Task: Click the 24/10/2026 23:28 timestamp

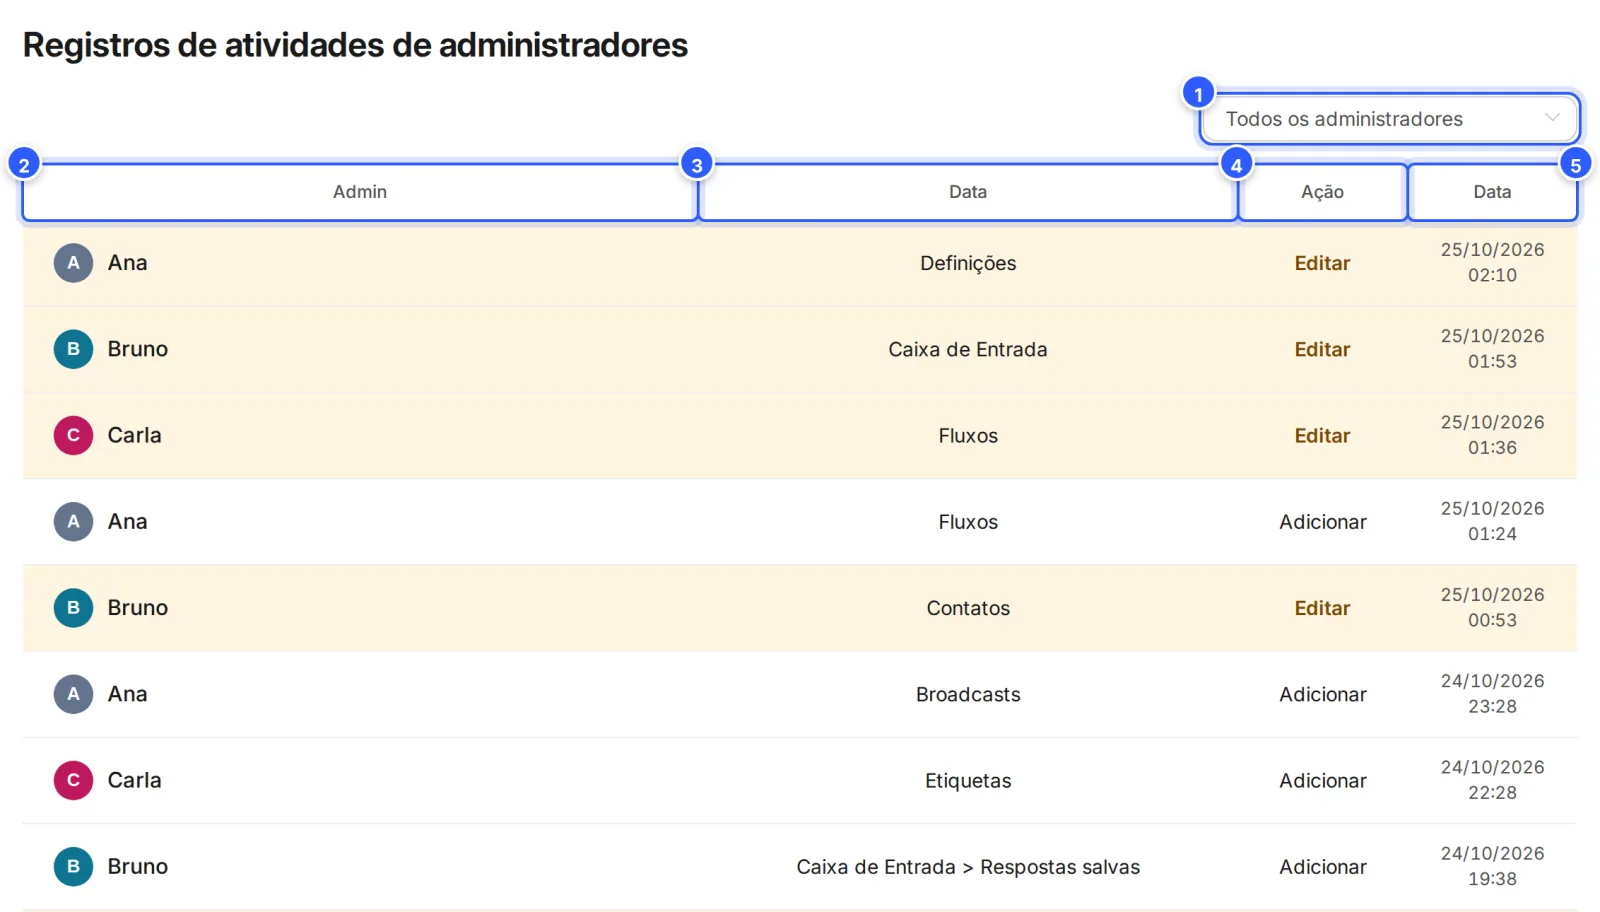Action: [x=1492, y=693]
